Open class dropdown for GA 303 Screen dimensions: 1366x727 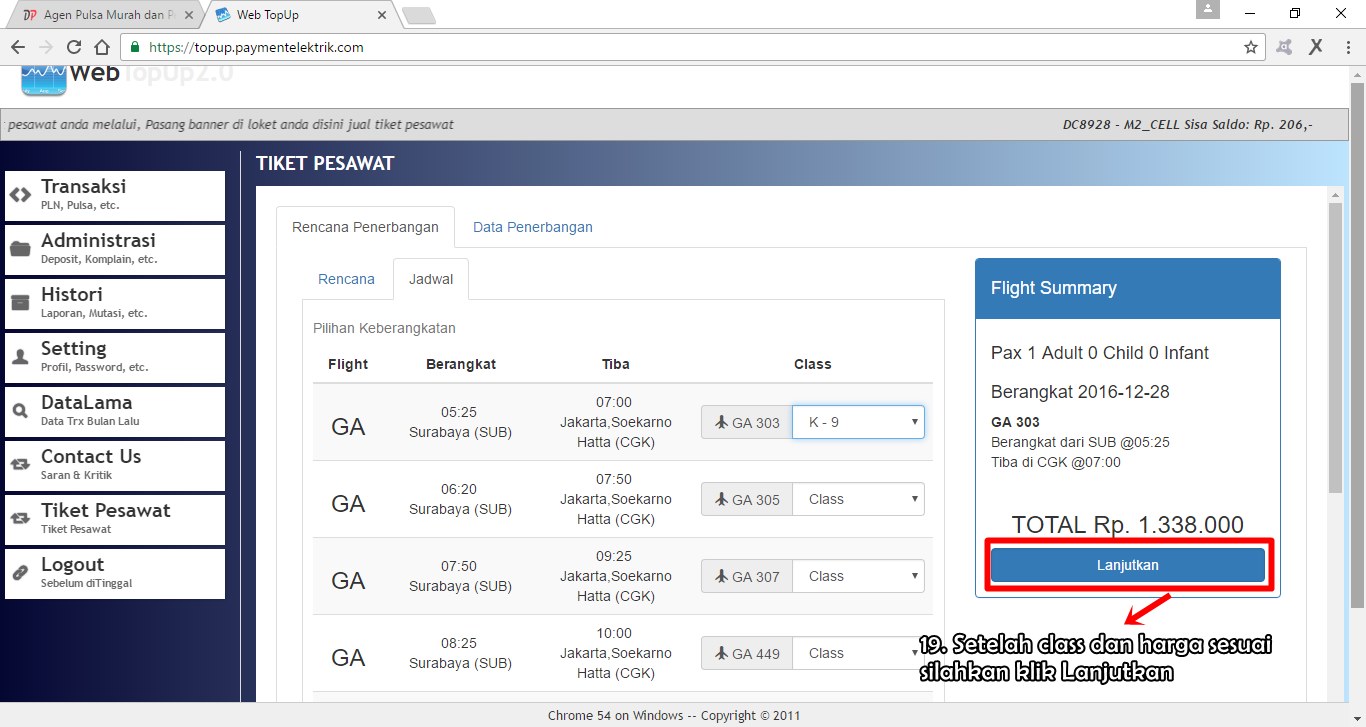click(x=858, y=422)
